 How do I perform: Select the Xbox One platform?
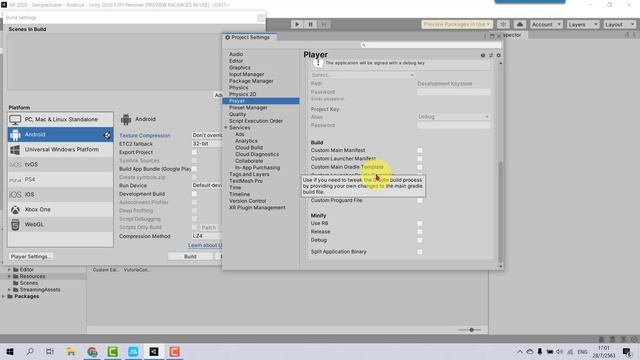[60, 209]
